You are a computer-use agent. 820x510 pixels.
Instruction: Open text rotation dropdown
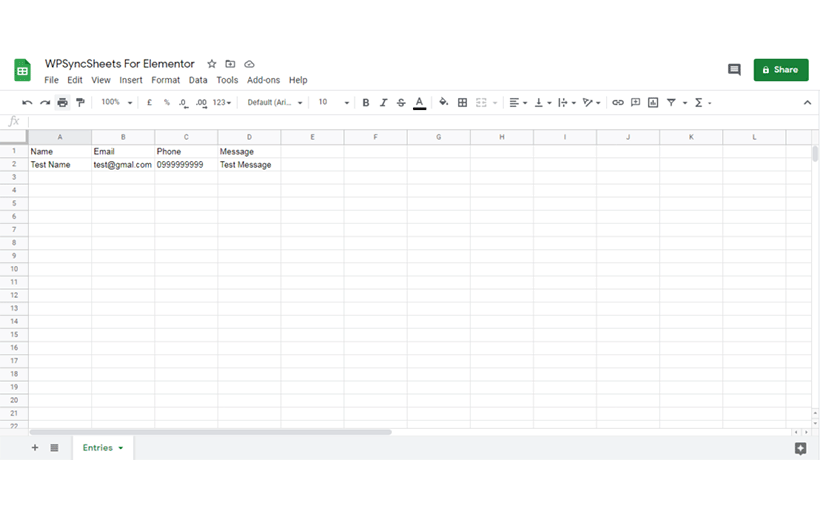point(591,103)
